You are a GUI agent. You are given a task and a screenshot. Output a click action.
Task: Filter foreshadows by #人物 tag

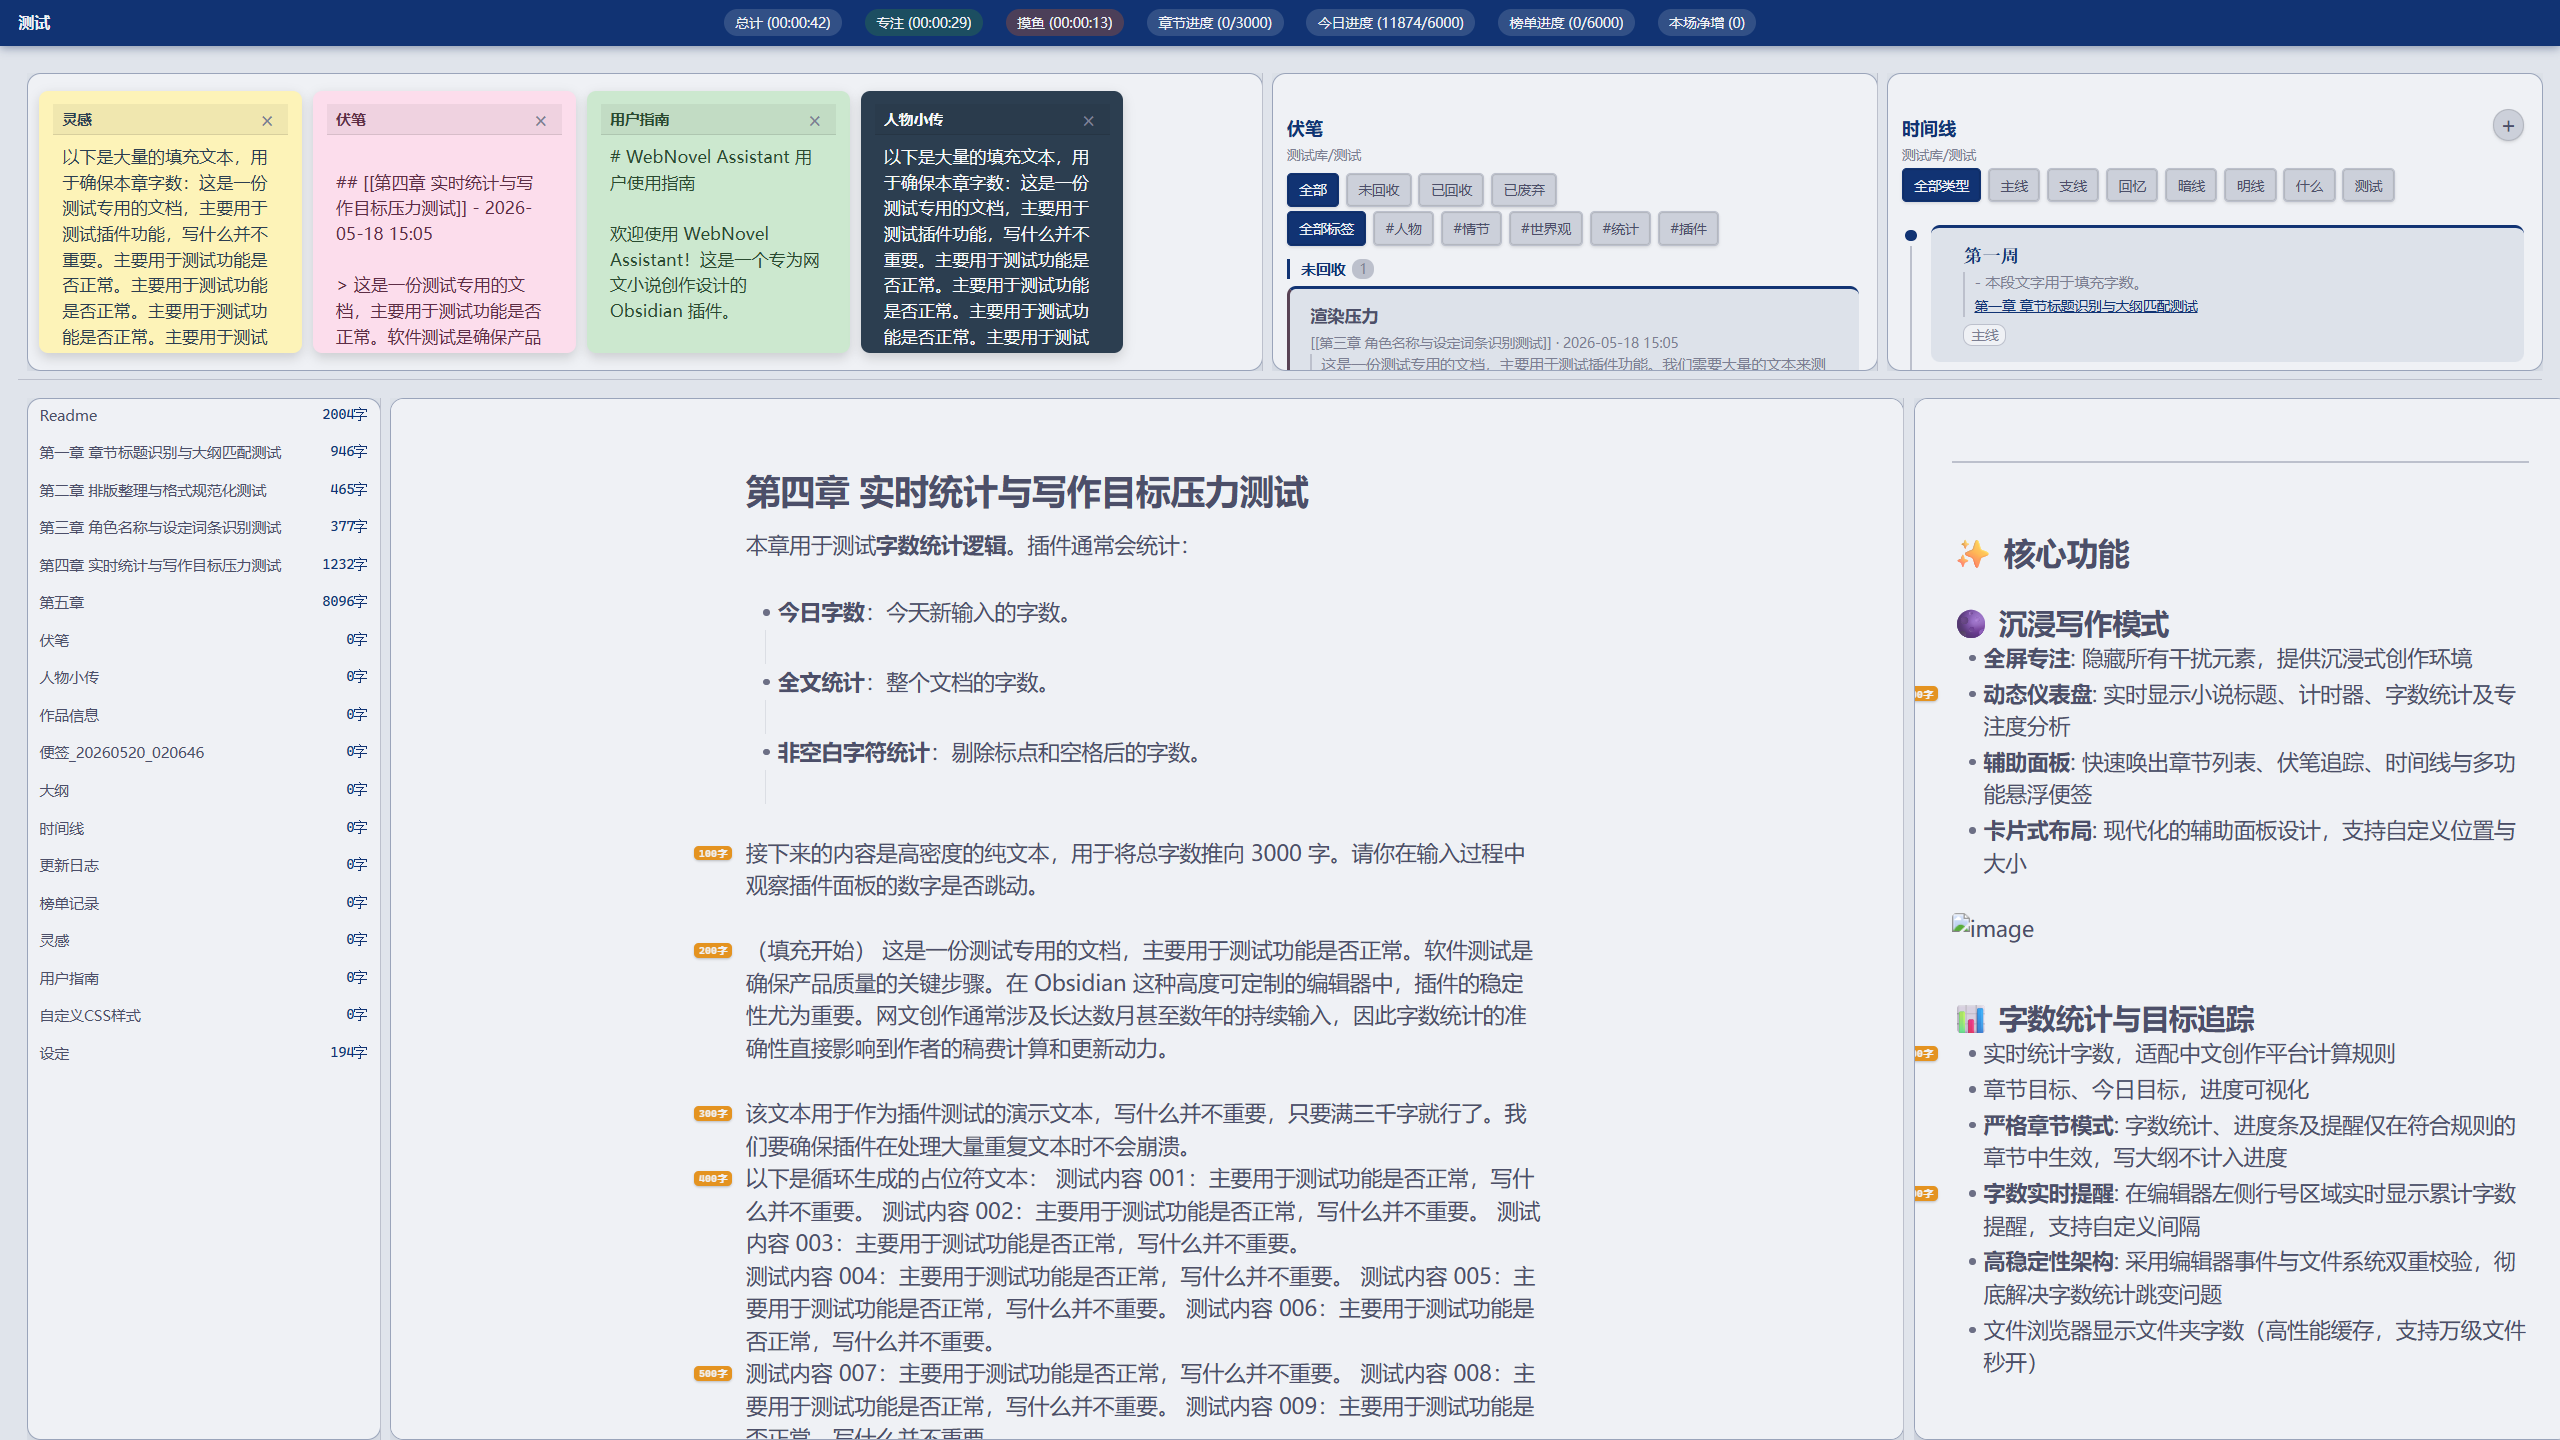click(1404, 229)
